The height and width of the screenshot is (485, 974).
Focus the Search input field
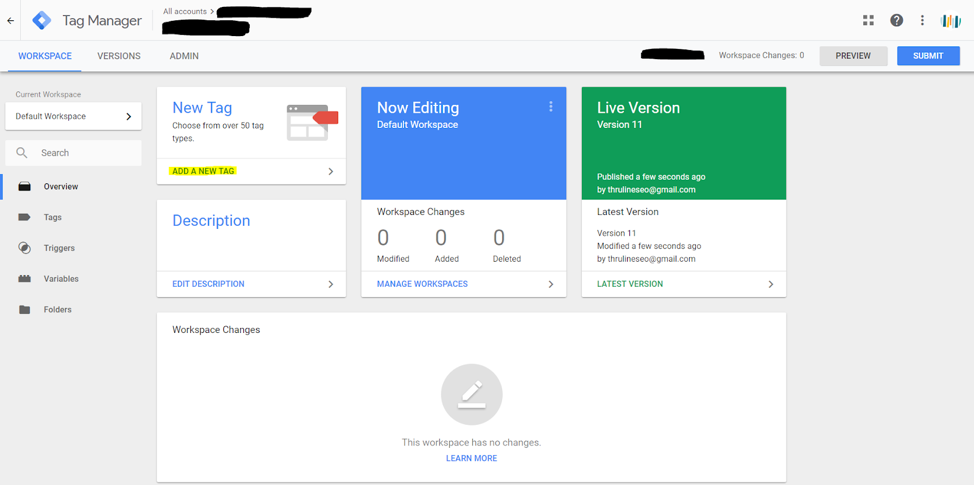coord(73,153)
